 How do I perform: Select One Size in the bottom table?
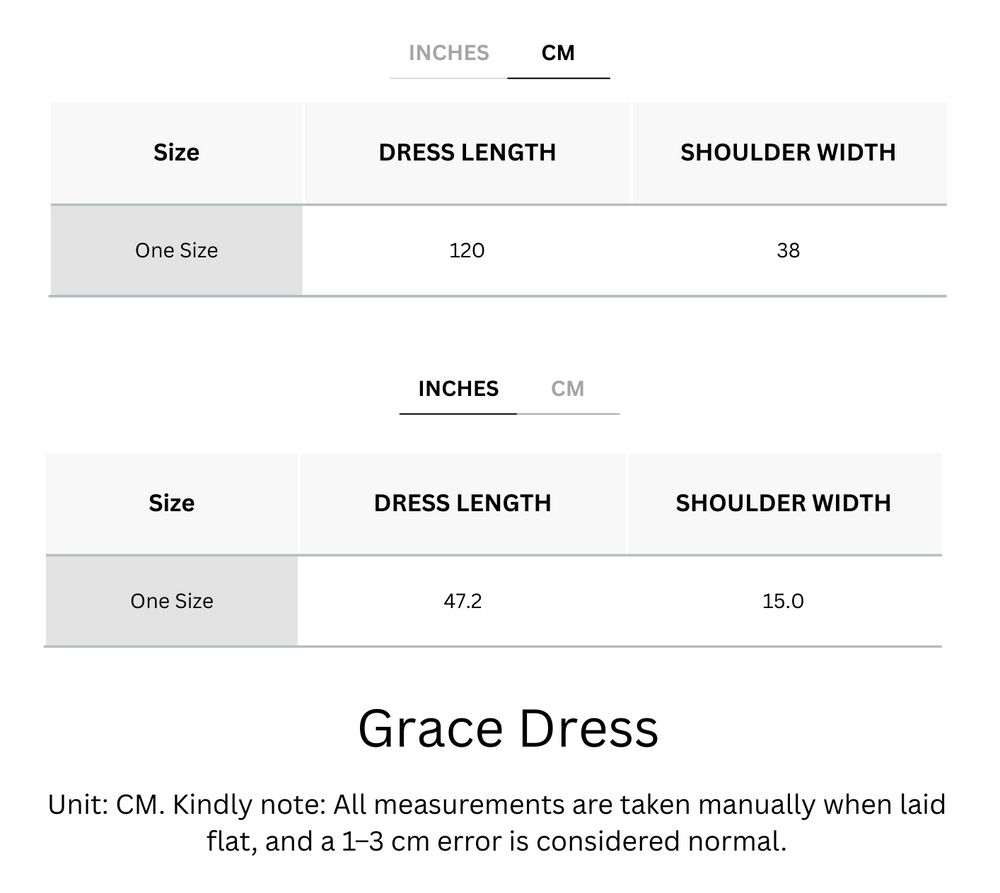pyautogui.click(x=171, y=601)
